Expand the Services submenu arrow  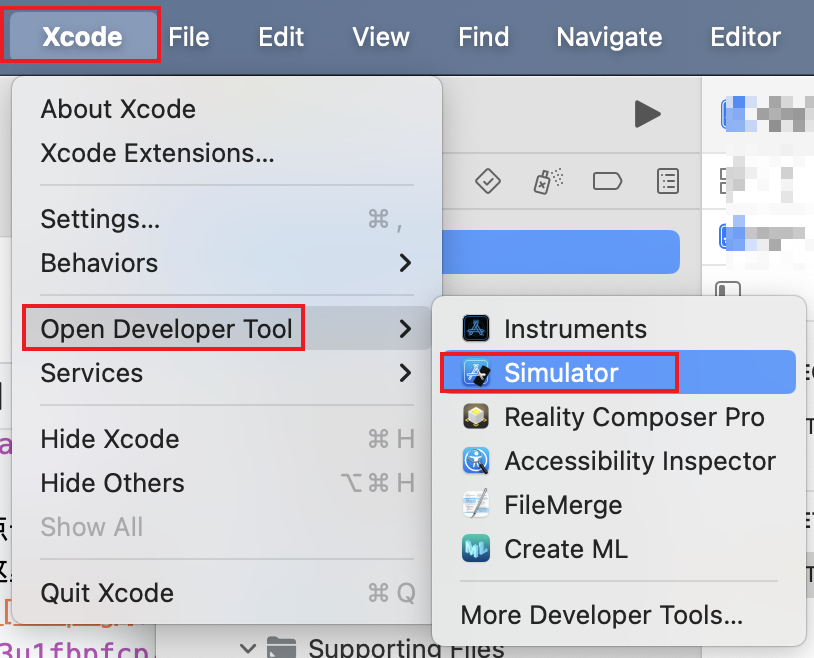coord(405,373)
